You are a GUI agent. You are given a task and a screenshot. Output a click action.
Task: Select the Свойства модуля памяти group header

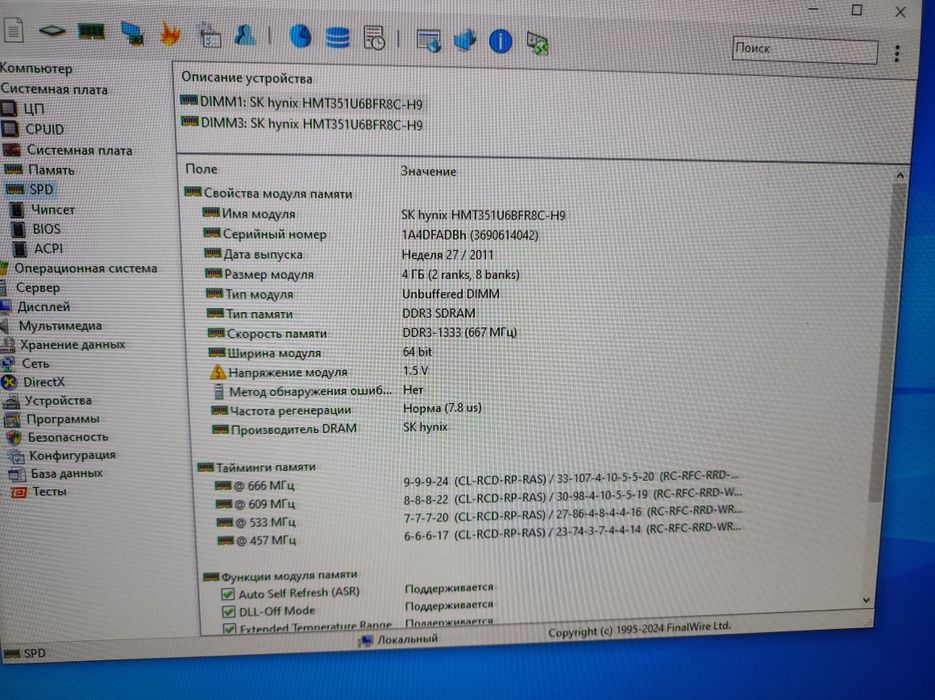pyautogui.click(x=268, y=193)
